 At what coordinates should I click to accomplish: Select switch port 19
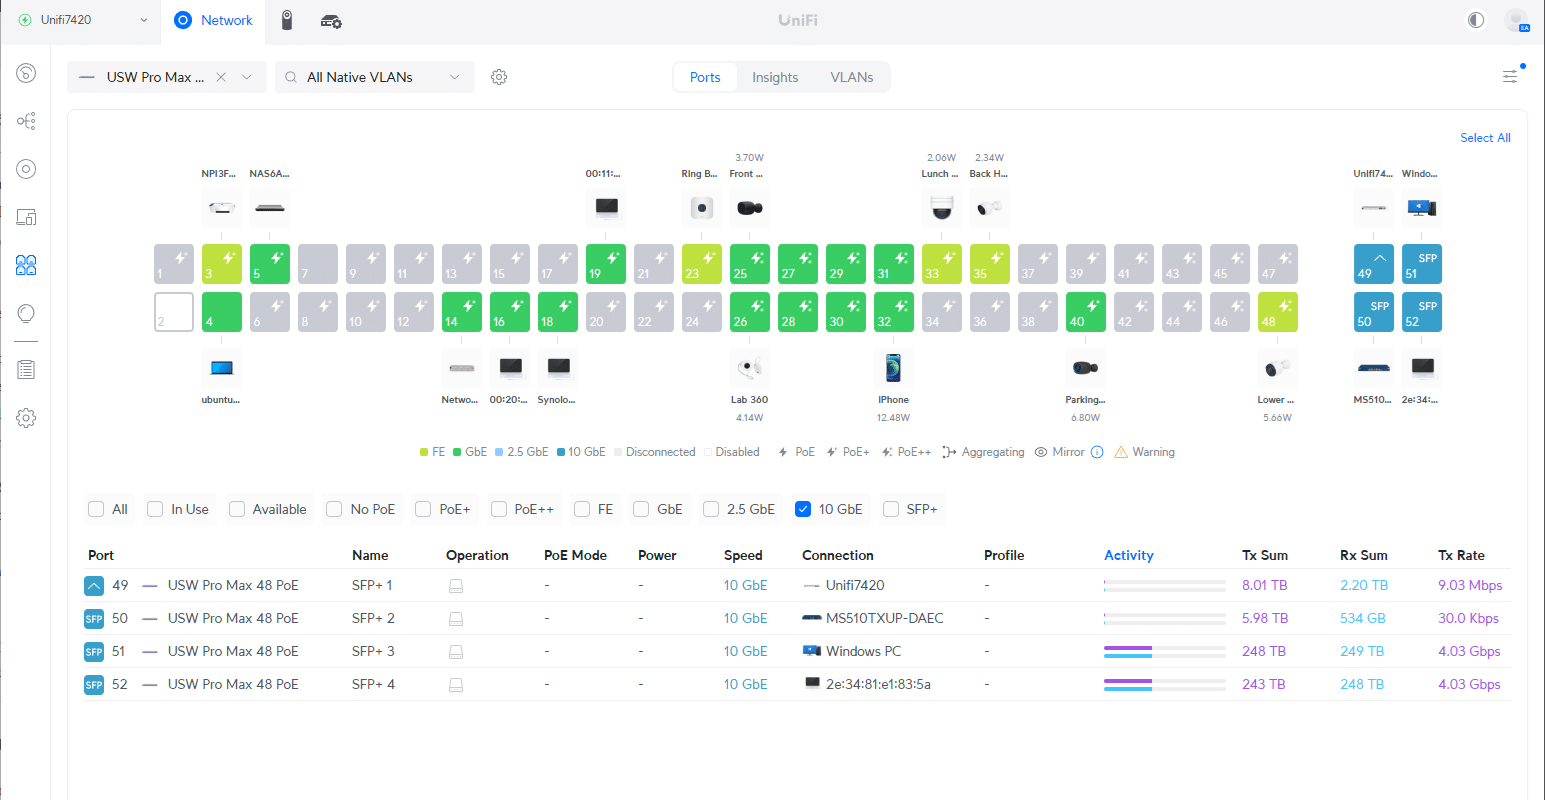[x=606, y=264]
